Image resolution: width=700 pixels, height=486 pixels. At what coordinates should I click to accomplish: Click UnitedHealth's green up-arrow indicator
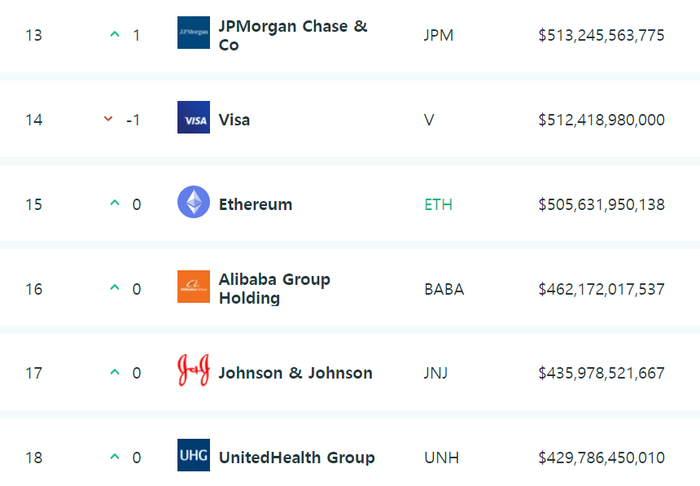pyautogui.click(x=115, y=457)
